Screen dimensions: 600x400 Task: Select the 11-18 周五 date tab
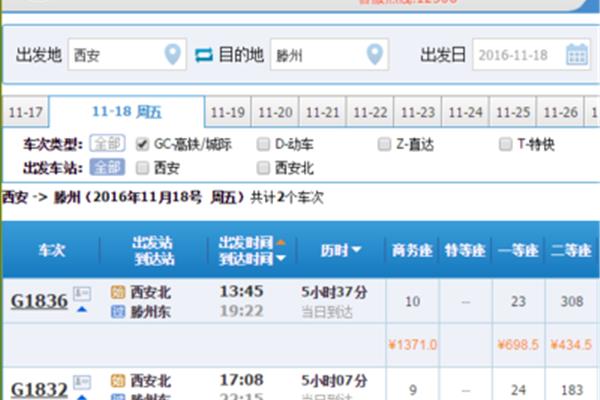[x=127, y=111]
